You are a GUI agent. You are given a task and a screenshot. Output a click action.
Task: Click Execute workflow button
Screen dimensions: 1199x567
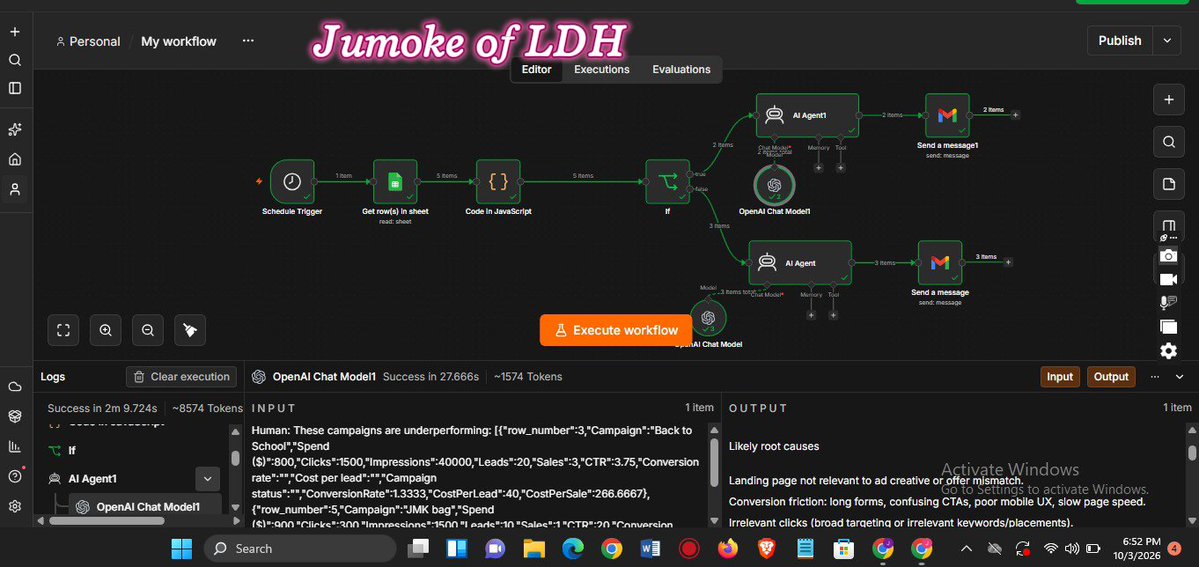click(616, 330)
